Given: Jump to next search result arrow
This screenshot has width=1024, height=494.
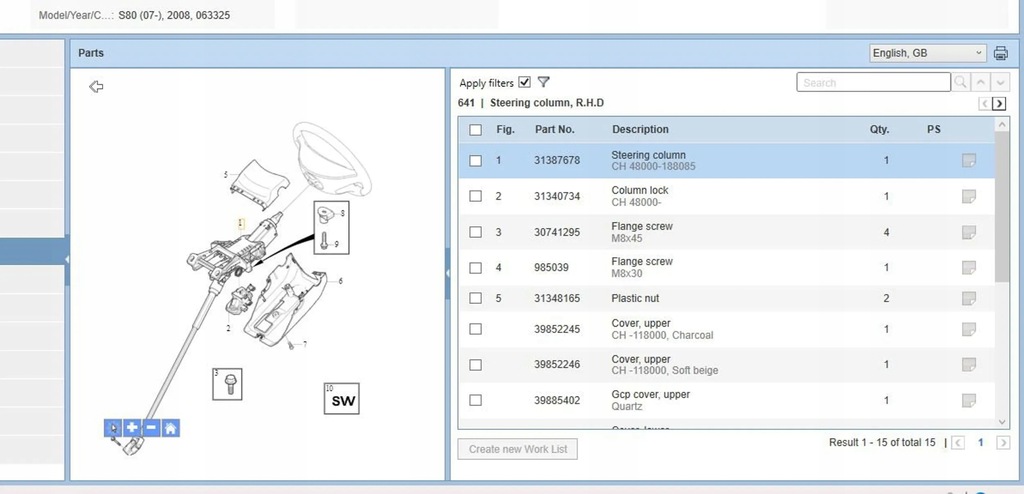Looking at the screenshot, I should [x=1000, y=82].
